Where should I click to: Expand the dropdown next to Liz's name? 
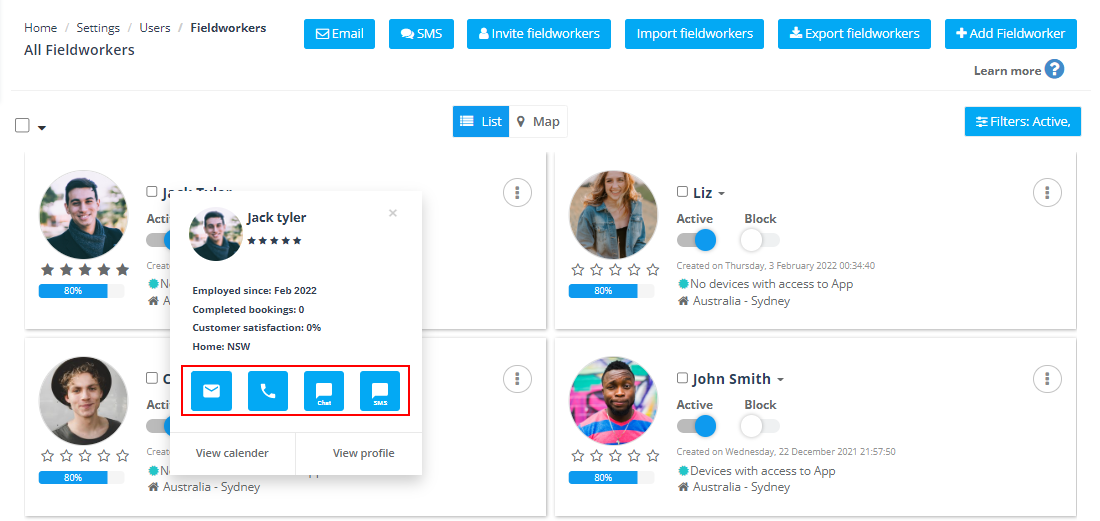721,194
